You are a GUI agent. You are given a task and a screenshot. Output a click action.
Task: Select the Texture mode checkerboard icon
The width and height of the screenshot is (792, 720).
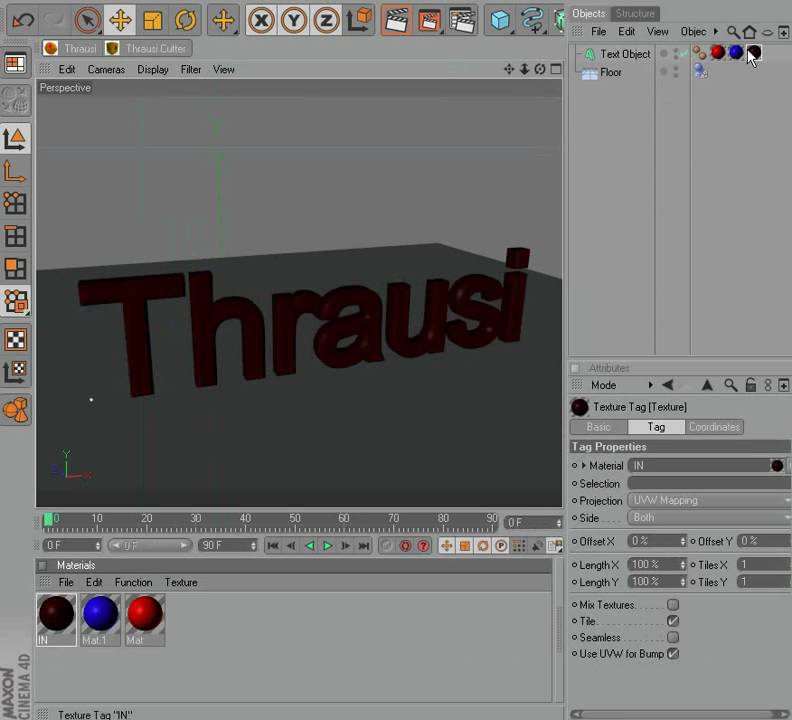point(15,340)
